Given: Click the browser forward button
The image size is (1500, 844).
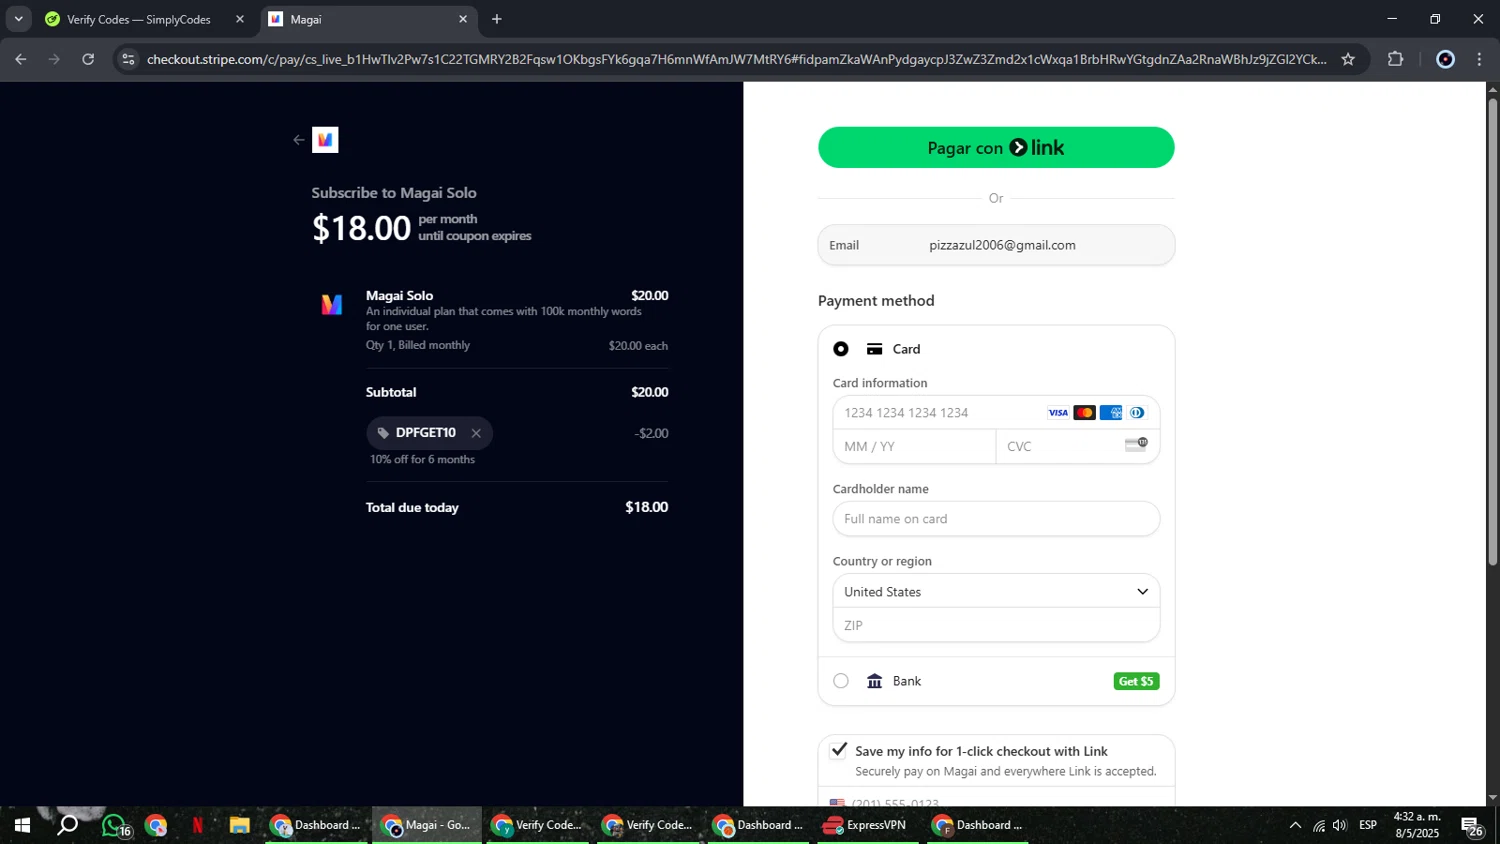Looking at the screenshot, I should tap(55, 59).
